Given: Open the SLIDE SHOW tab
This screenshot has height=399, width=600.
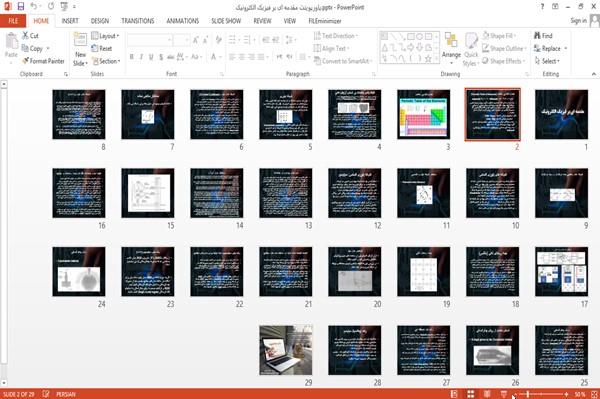Looking at the screenshot, I should [226, 21].
